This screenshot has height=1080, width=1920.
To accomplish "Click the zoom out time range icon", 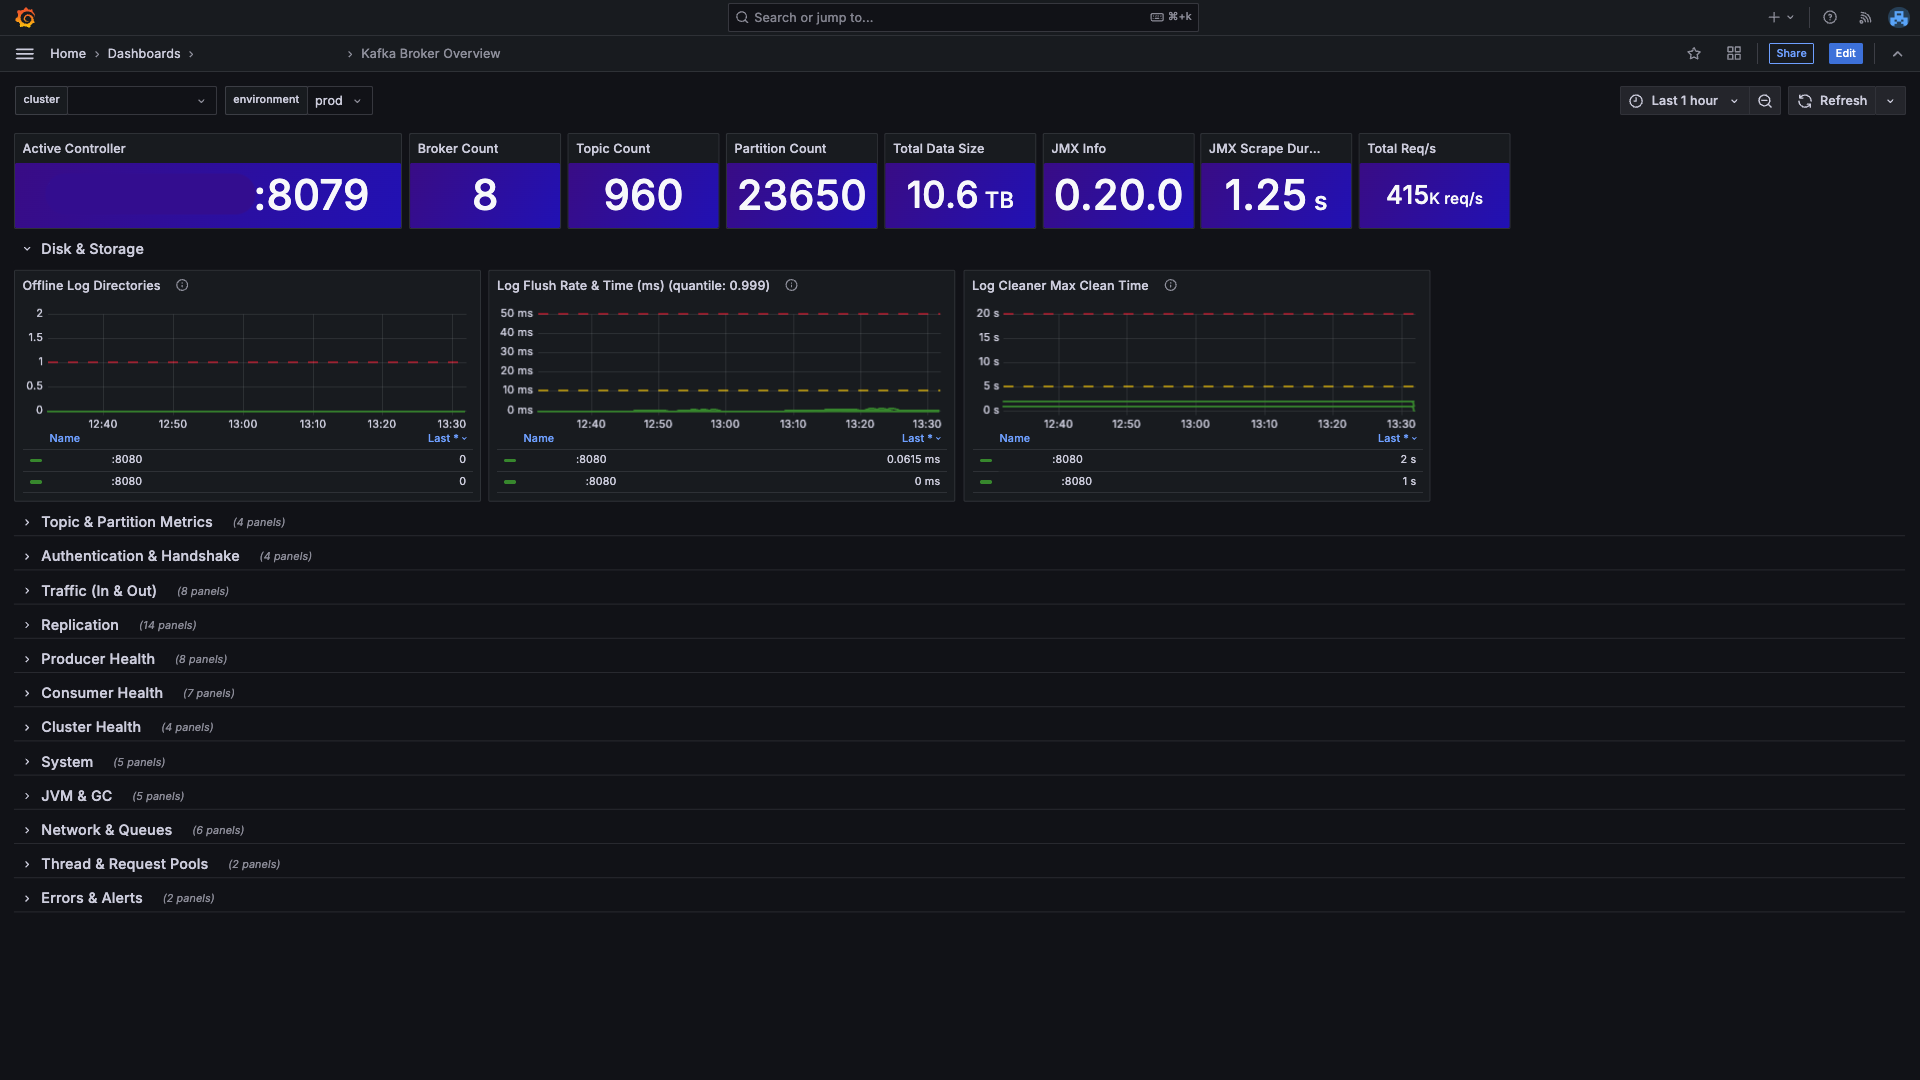I will pos(1765,101).
